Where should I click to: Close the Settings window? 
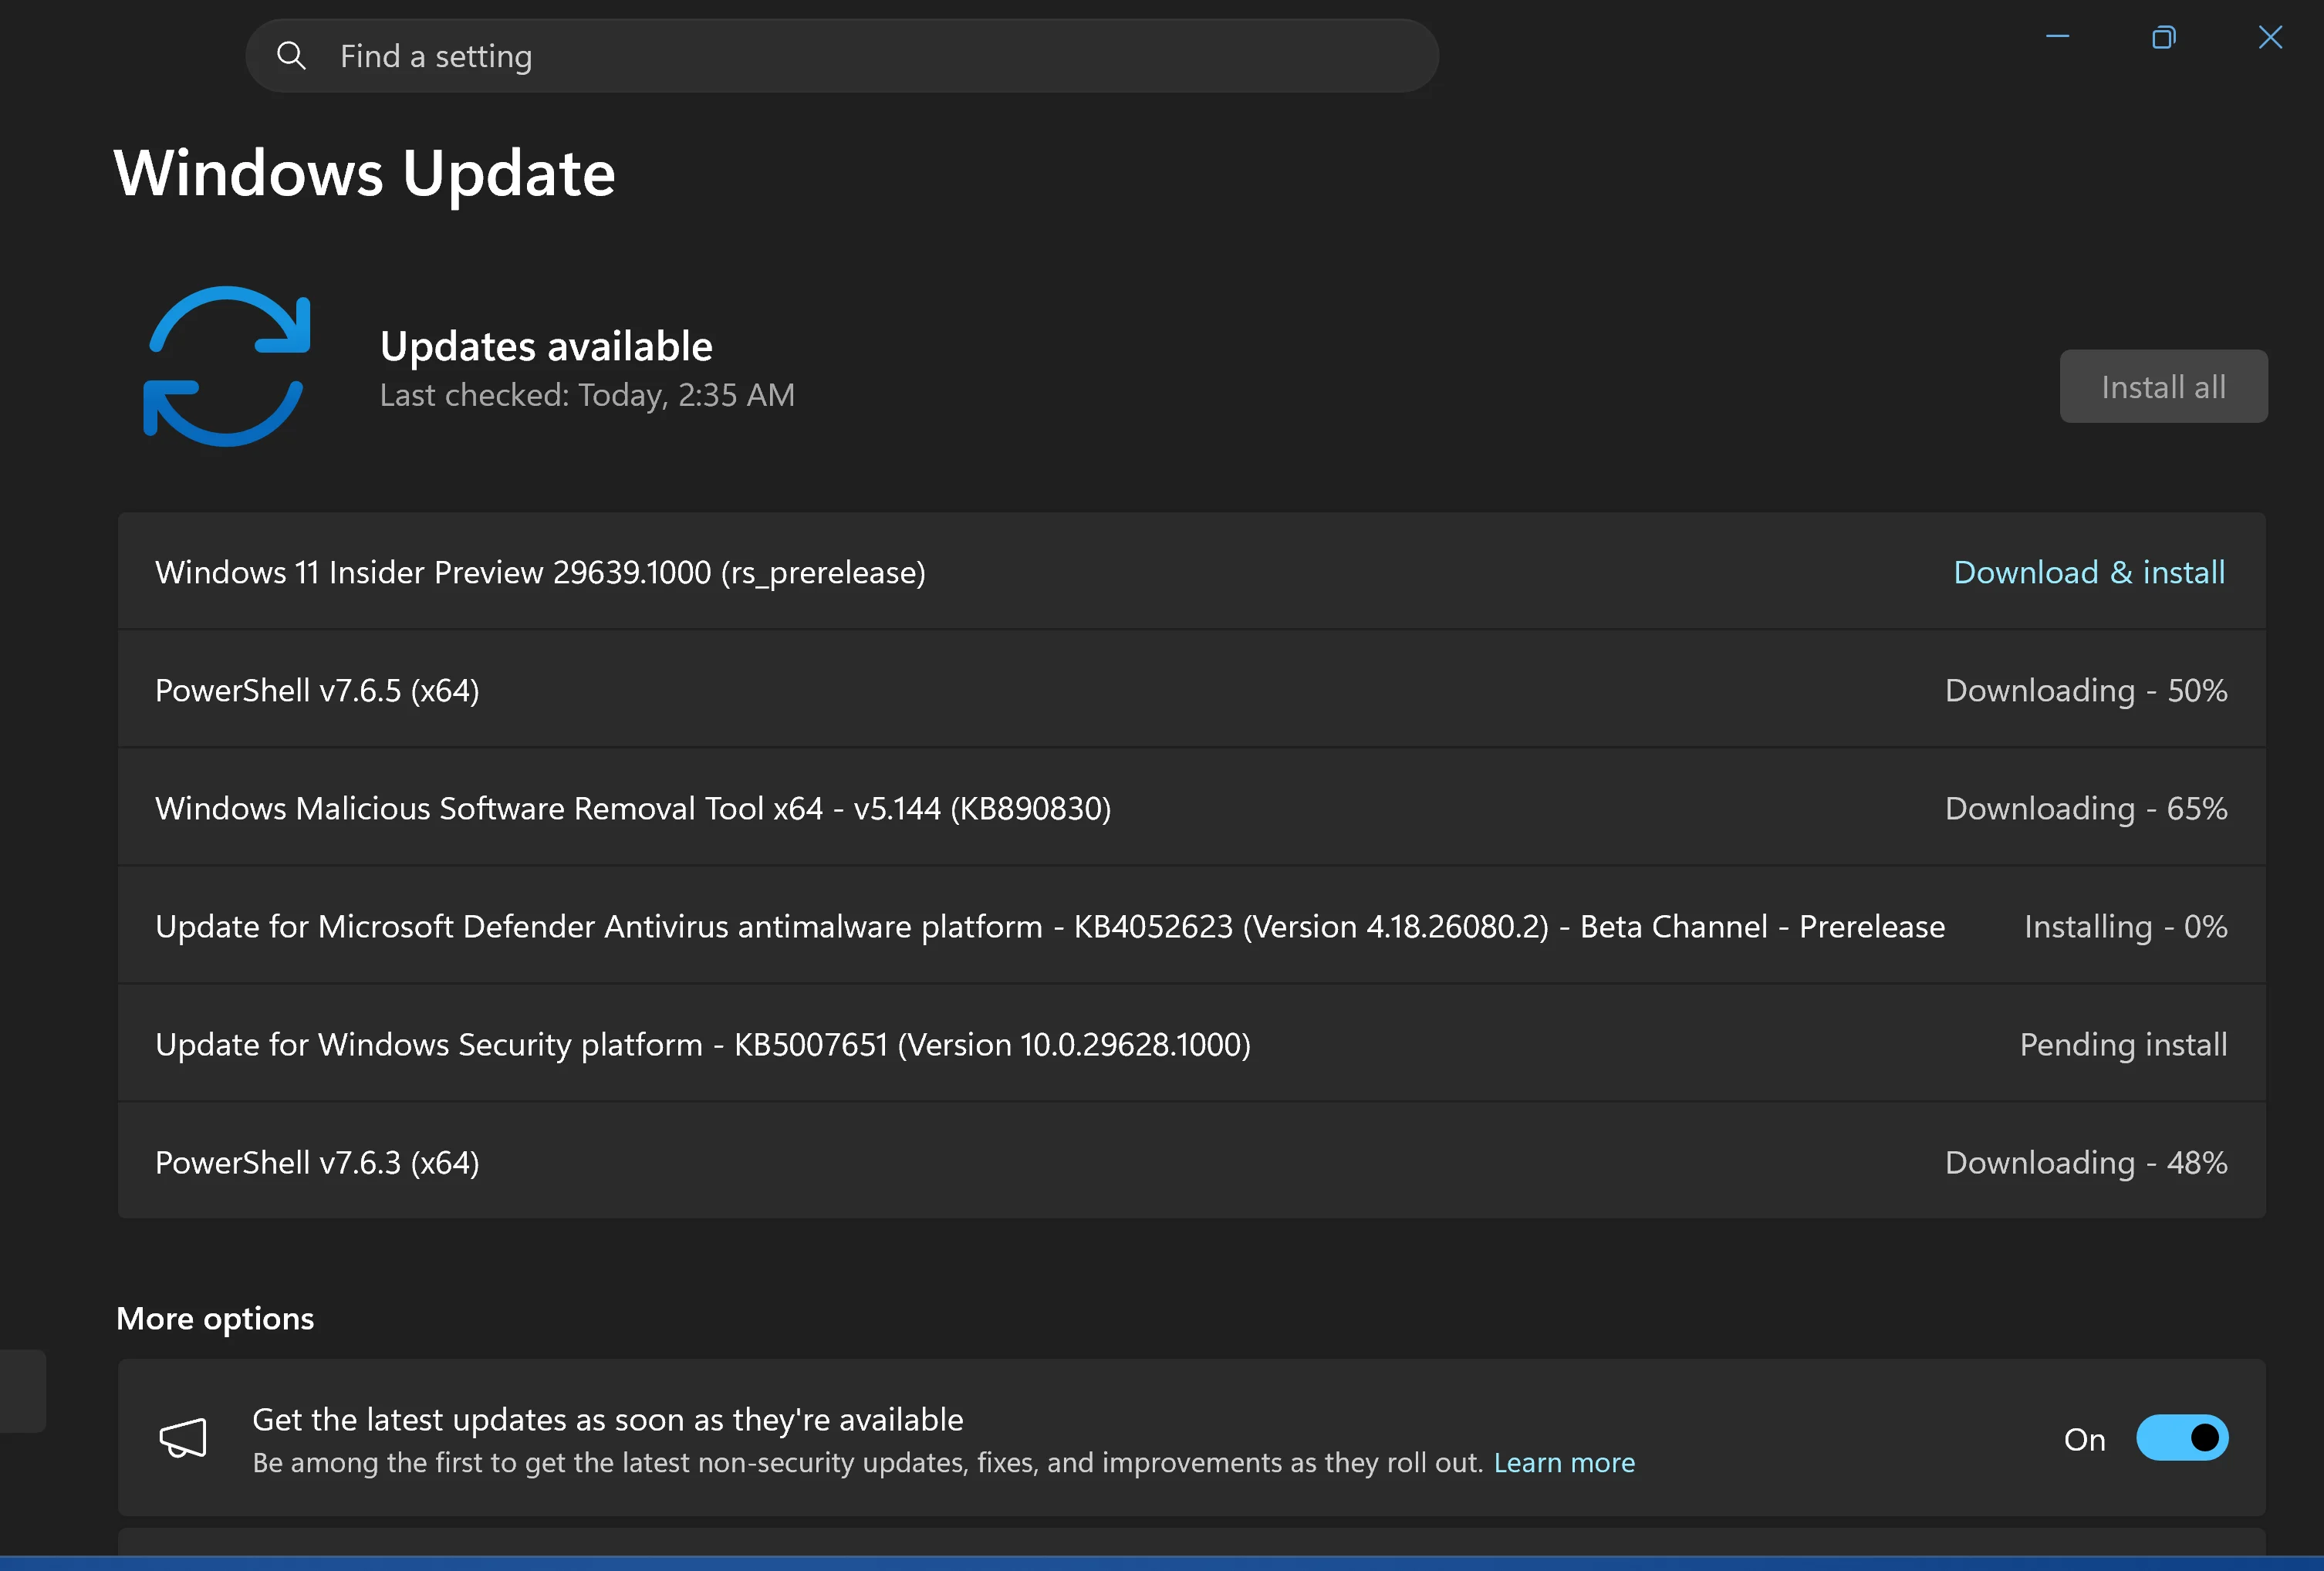click(x=2270, y=37)
